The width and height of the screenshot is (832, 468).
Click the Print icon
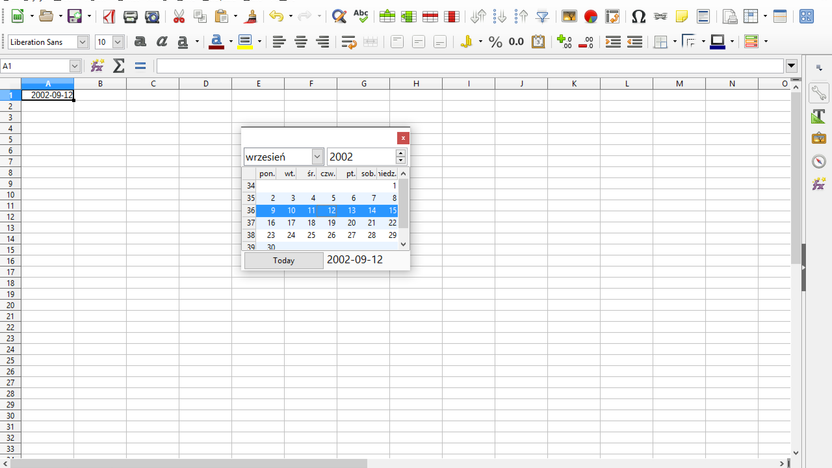(x=131, y=16)
